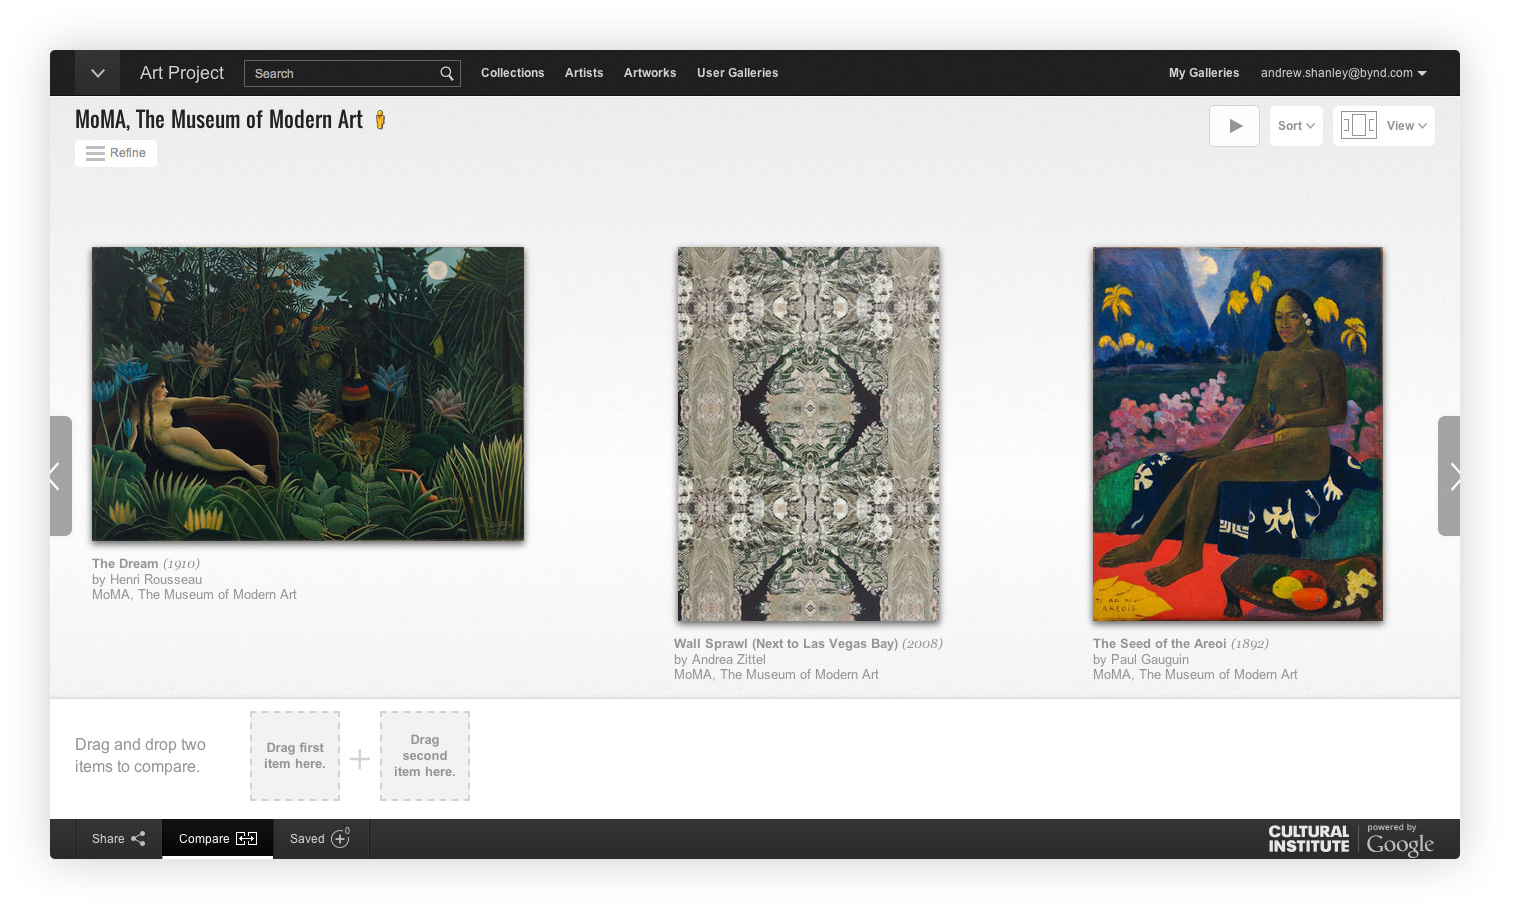1515x909 pixels.
Task: Open the Sort dropdown
Action: click(1297, 126)
